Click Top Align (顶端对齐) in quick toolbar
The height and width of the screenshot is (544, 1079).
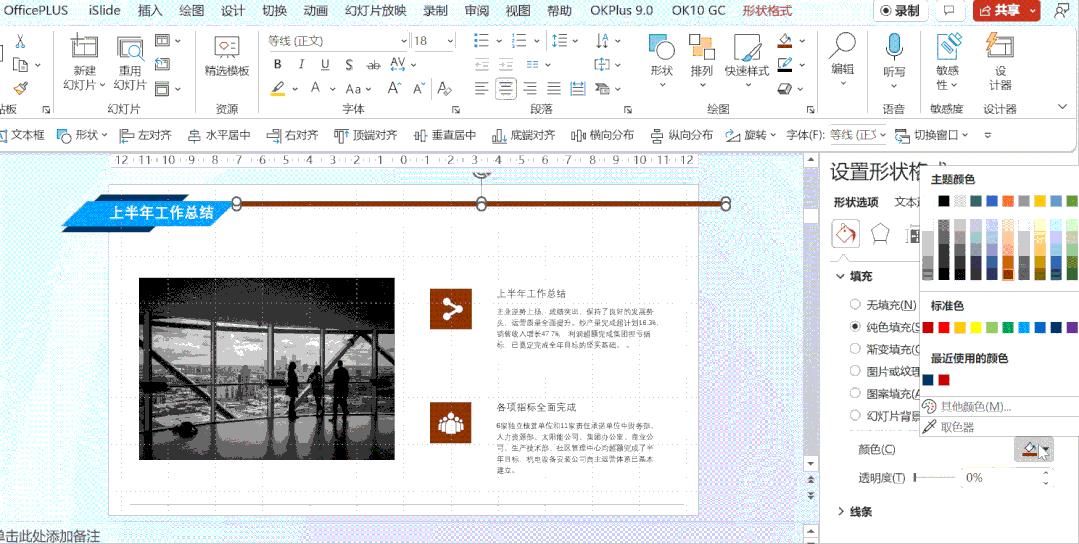[x=366, y=135]
